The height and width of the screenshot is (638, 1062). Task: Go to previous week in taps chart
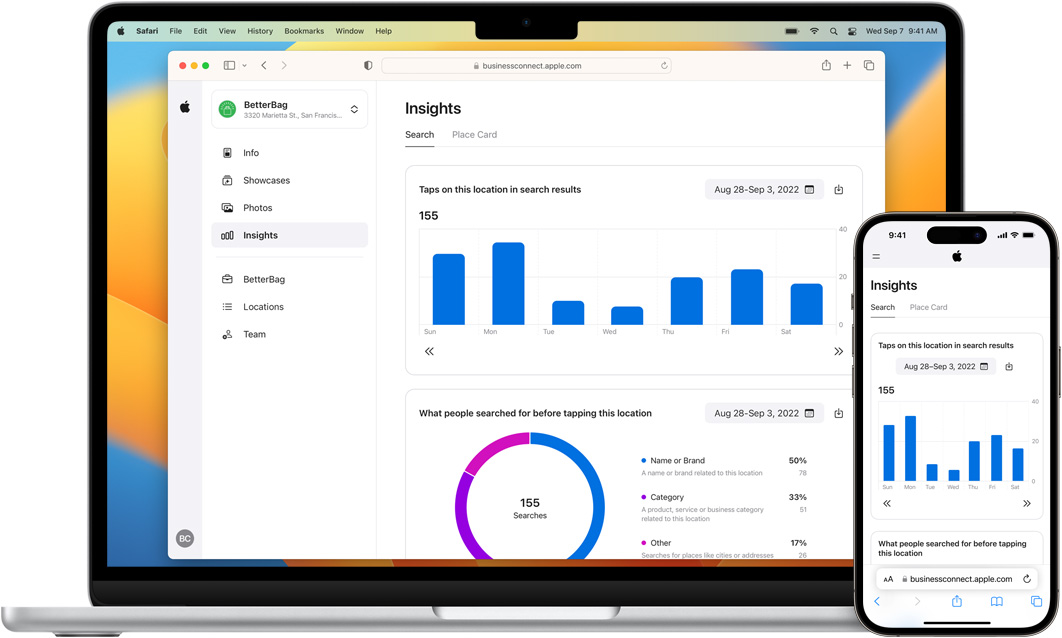429,352
